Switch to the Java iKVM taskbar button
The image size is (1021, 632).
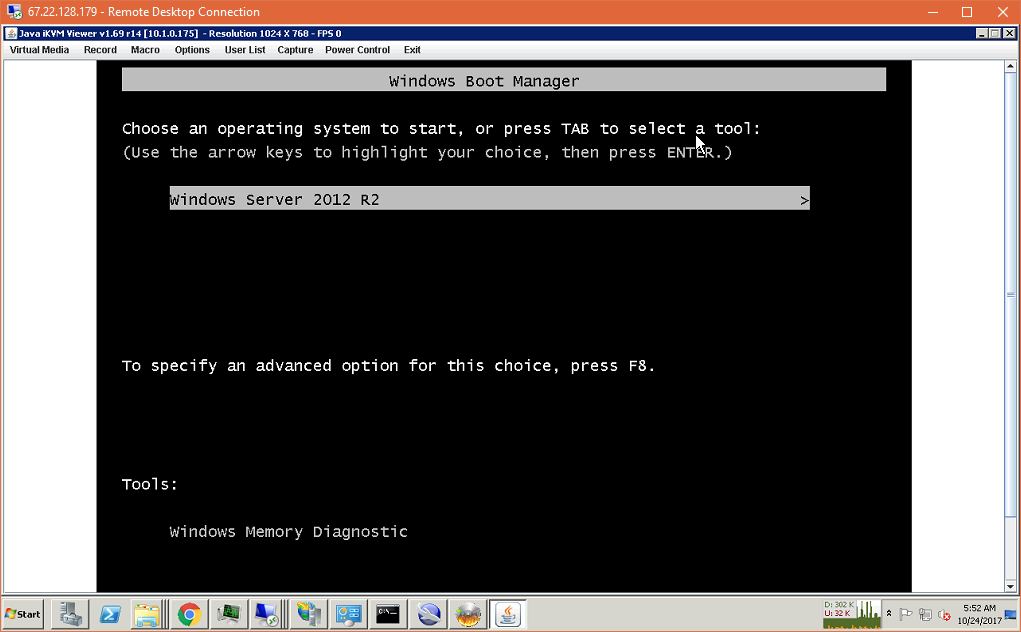click(508, 614)
